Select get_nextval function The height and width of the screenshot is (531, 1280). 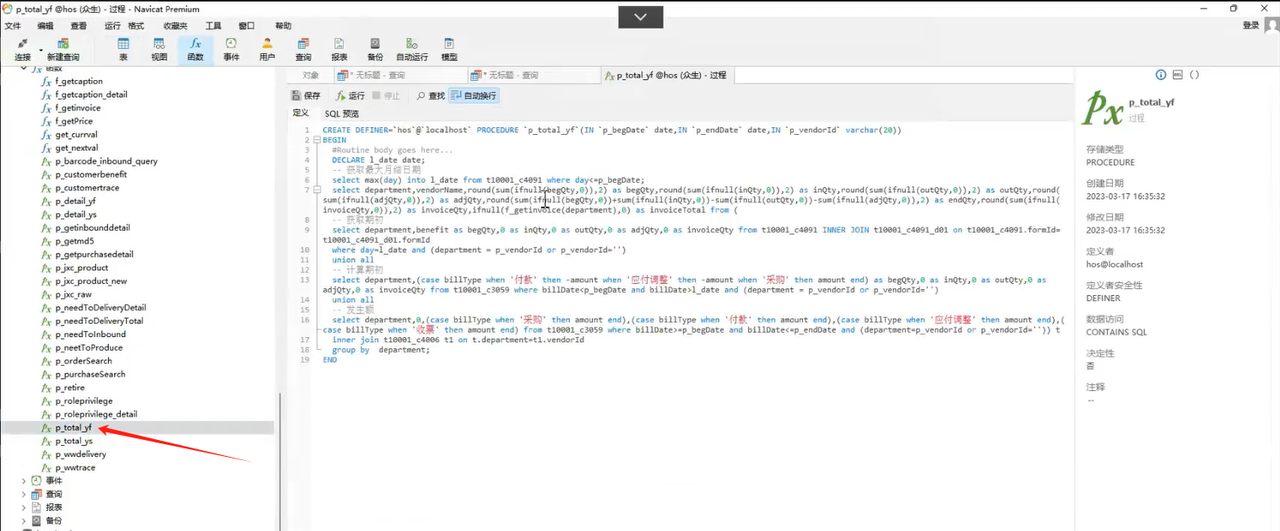tap(76, 148)
